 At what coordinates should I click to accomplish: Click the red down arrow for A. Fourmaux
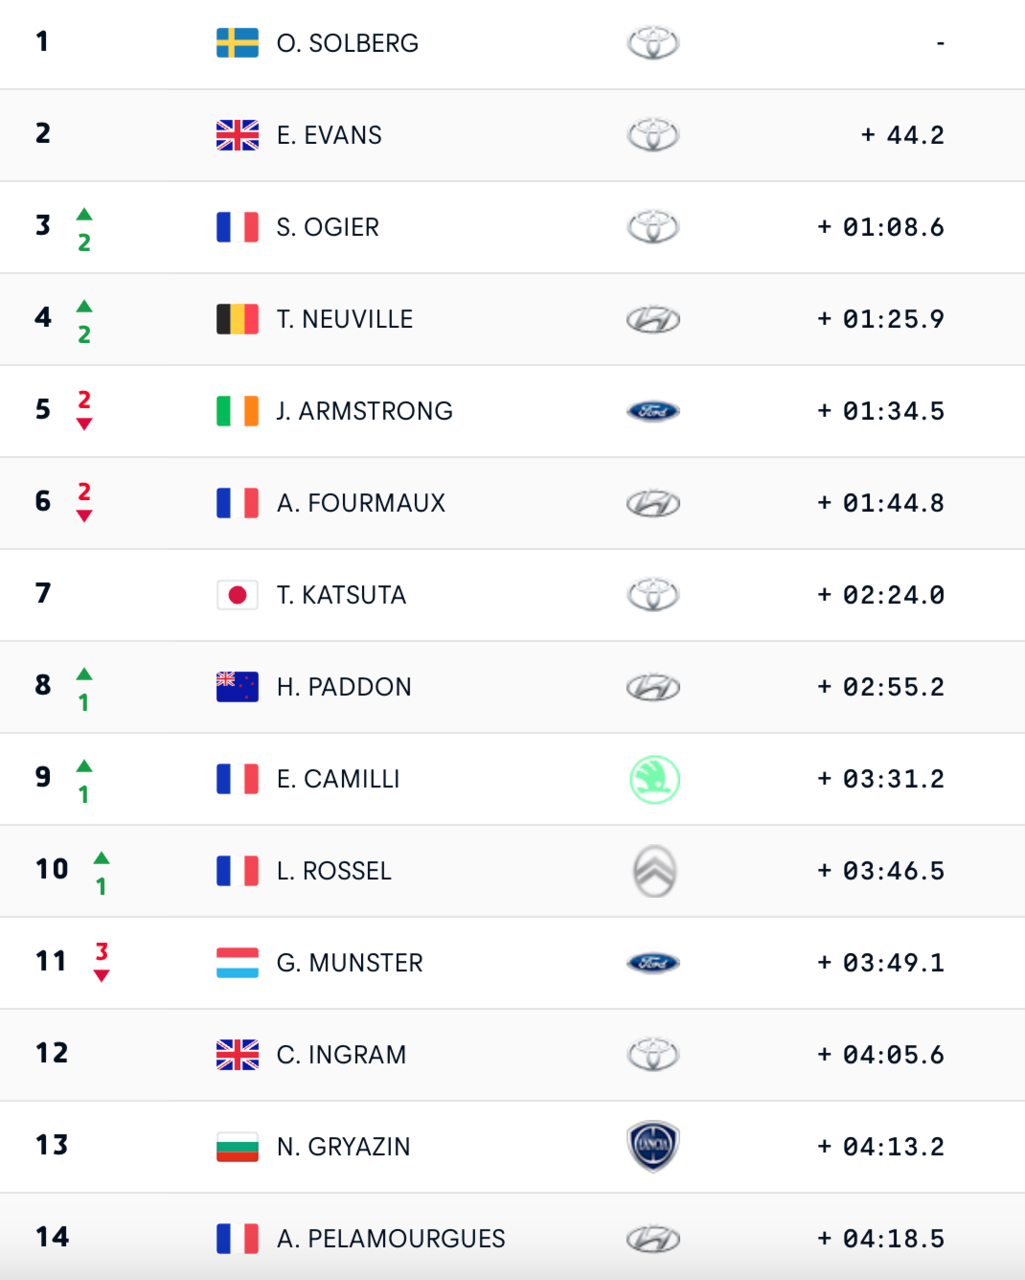(x=84, y=516)
